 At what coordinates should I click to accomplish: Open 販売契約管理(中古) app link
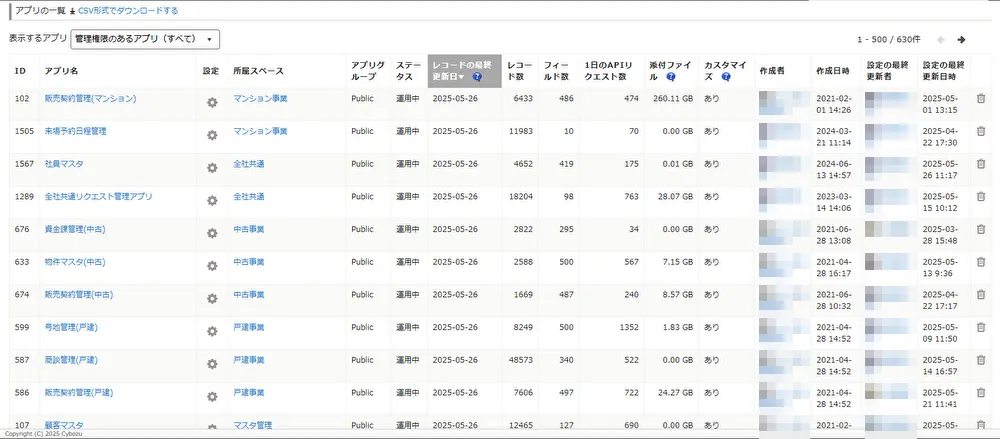pyautogui.click(x=74, y=294)
